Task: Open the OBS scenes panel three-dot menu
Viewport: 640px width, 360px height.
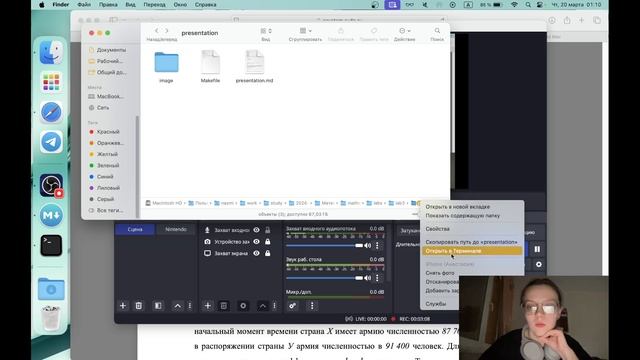Action: pos(190,305)
